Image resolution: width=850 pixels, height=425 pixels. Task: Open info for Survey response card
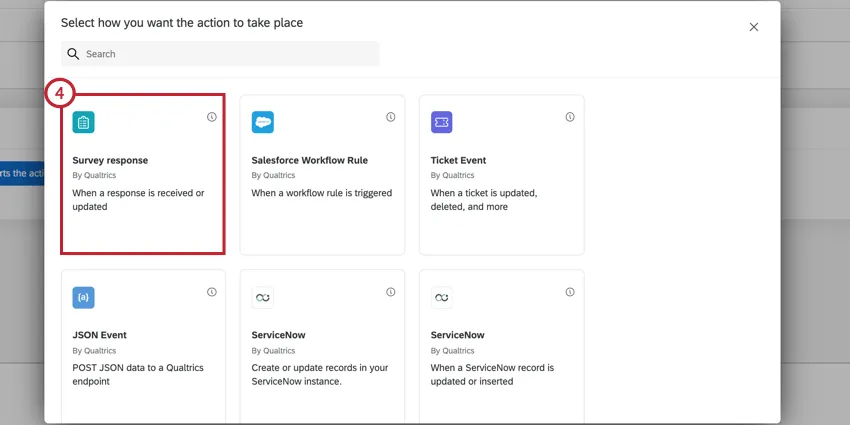(x=212, y=117)
